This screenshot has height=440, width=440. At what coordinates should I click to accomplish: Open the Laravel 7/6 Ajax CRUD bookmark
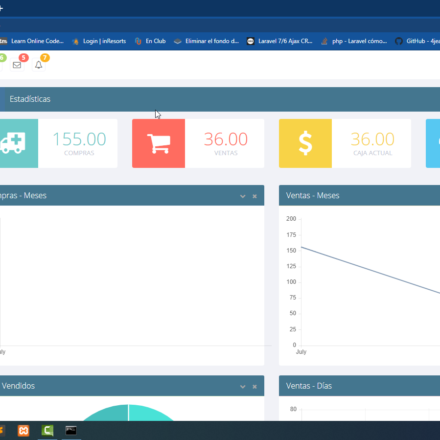tap(280, 41)
